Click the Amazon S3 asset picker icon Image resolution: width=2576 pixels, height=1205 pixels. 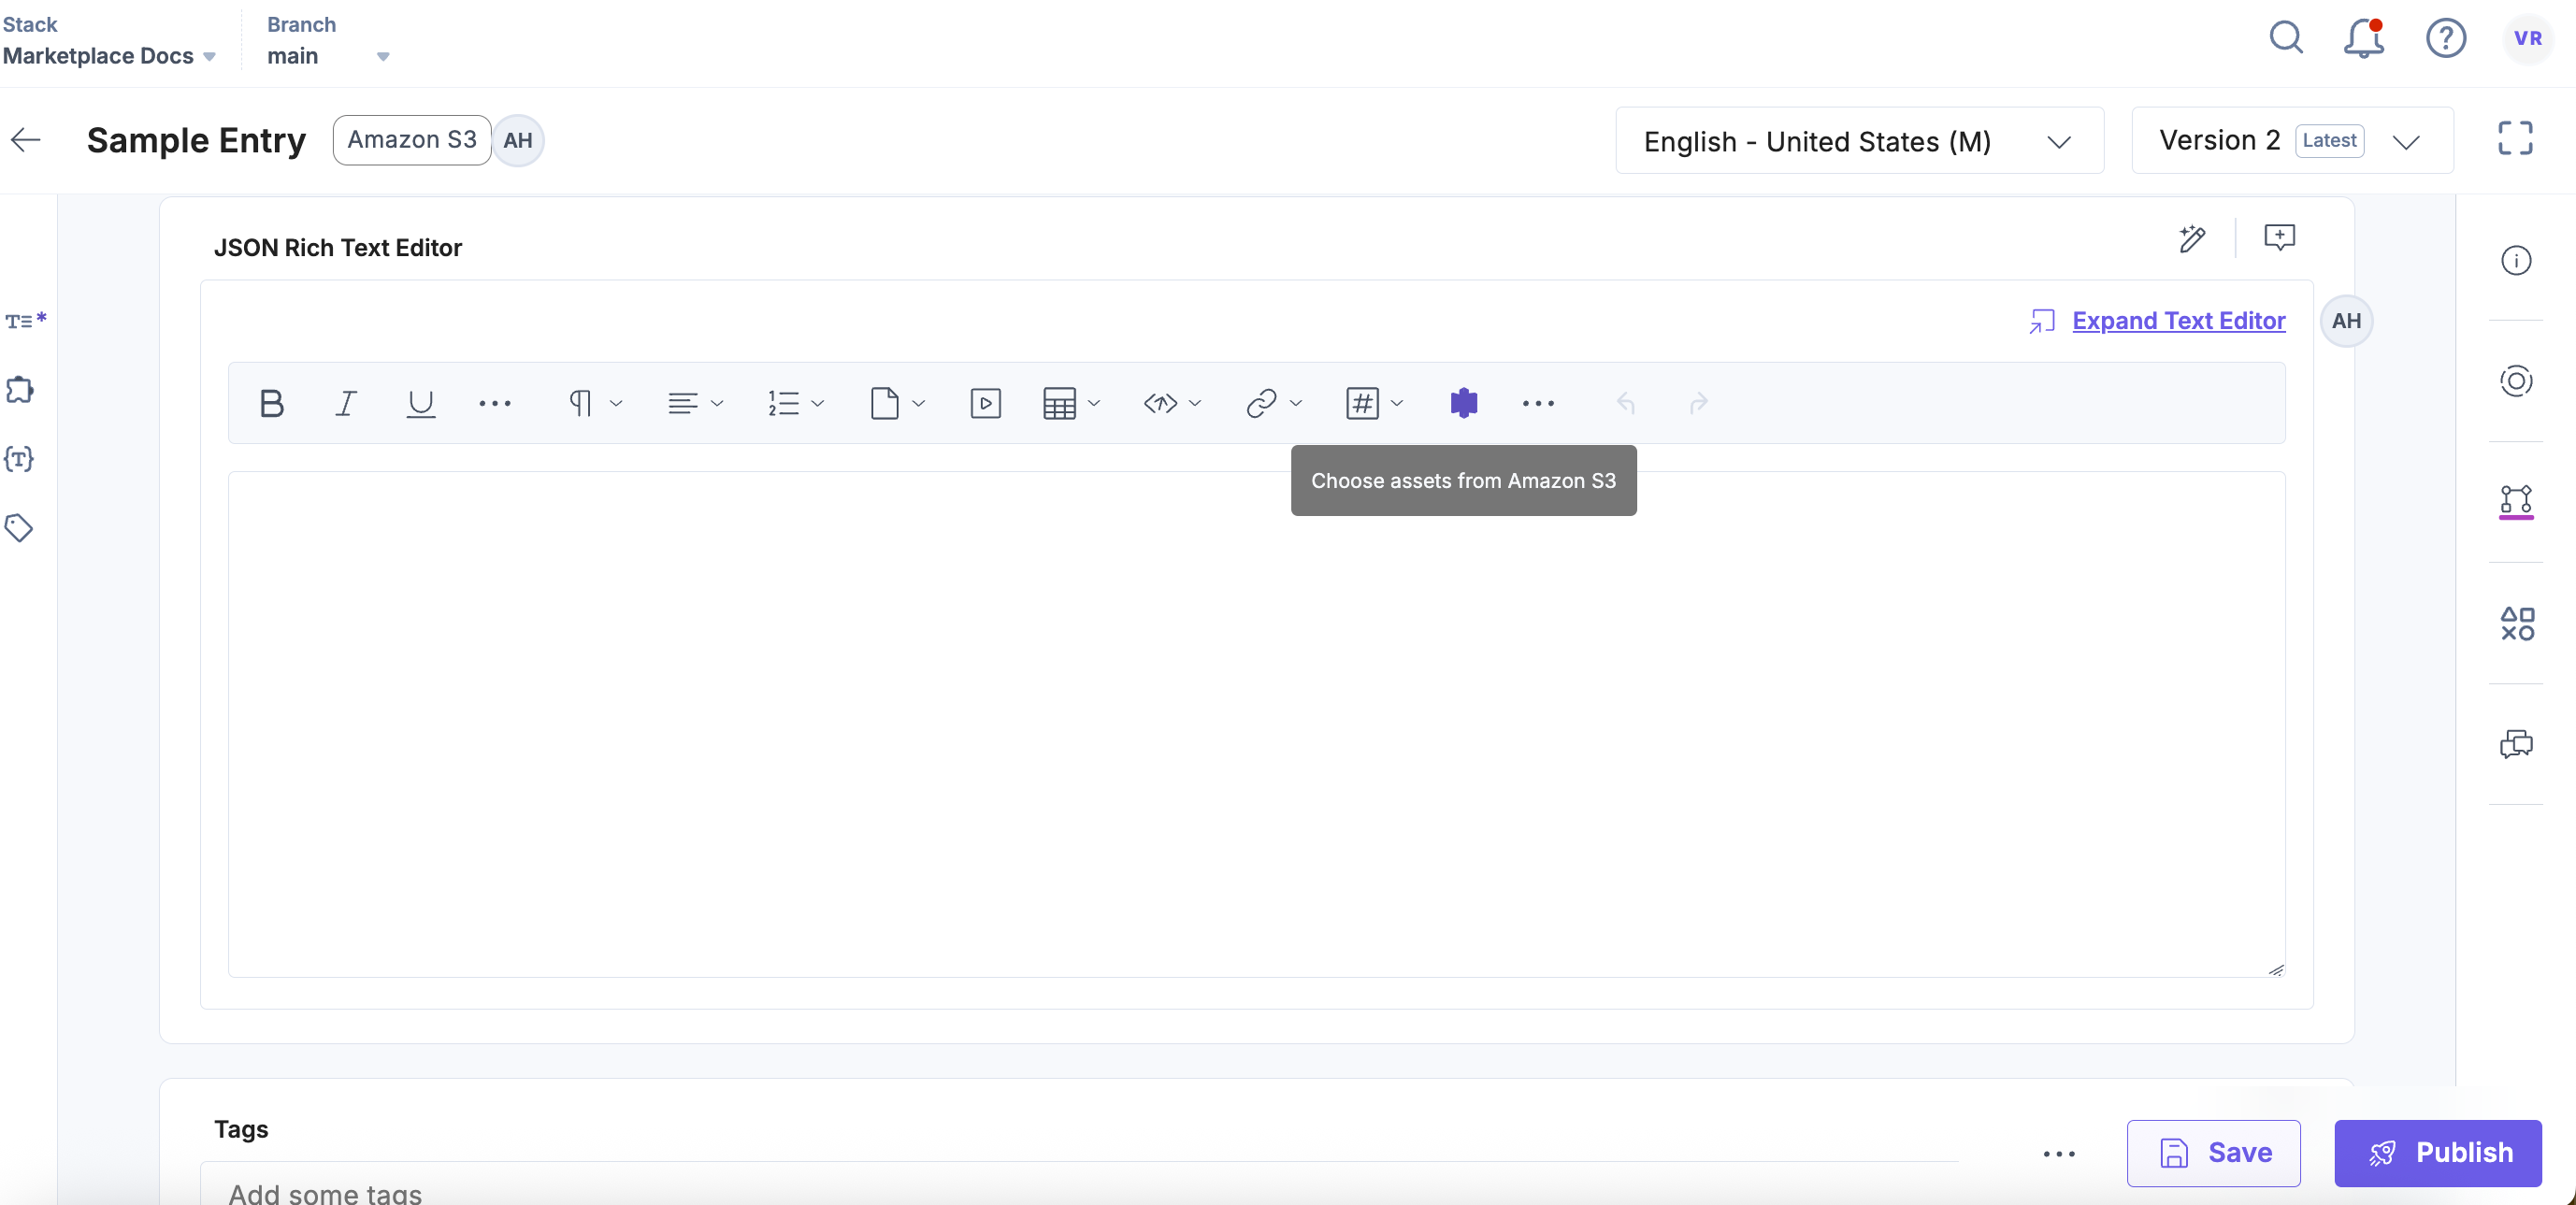tap(1463, 403)
